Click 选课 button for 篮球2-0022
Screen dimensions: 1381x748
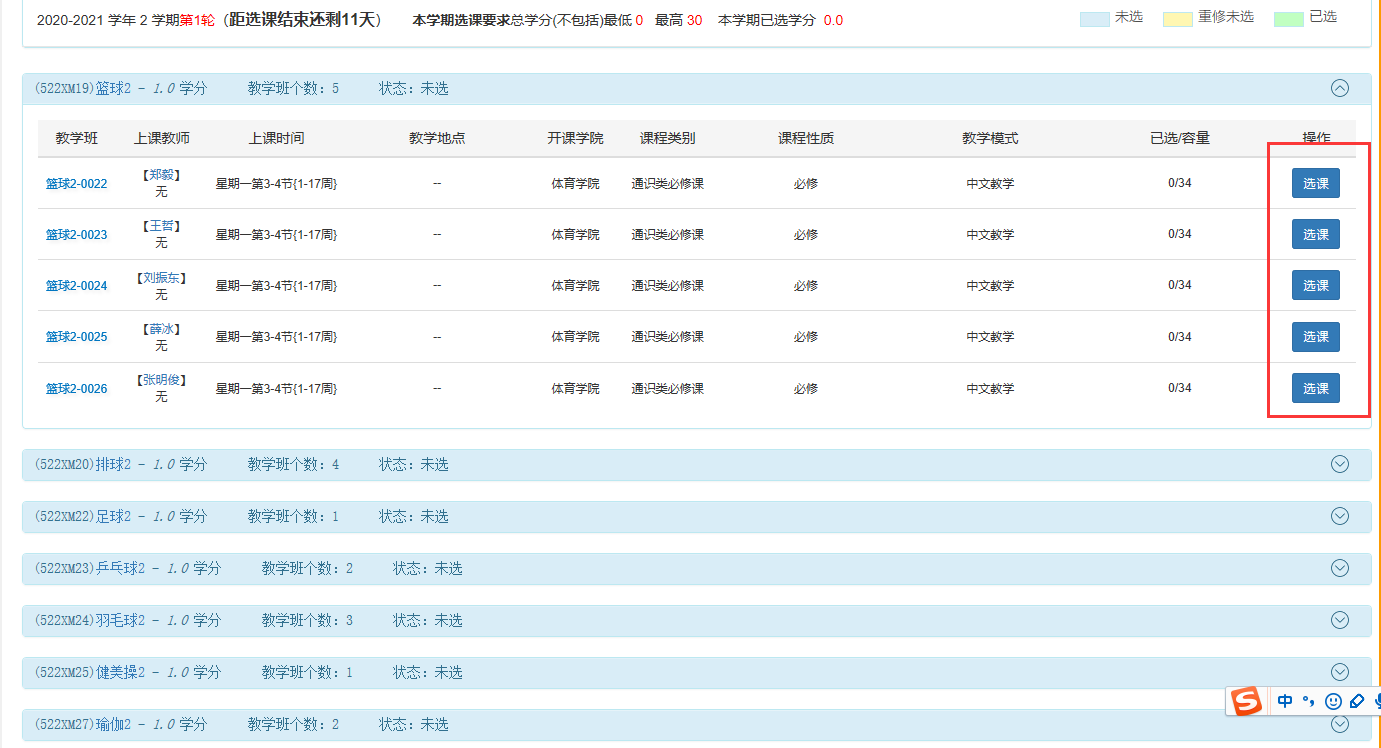coord(1315,184)
